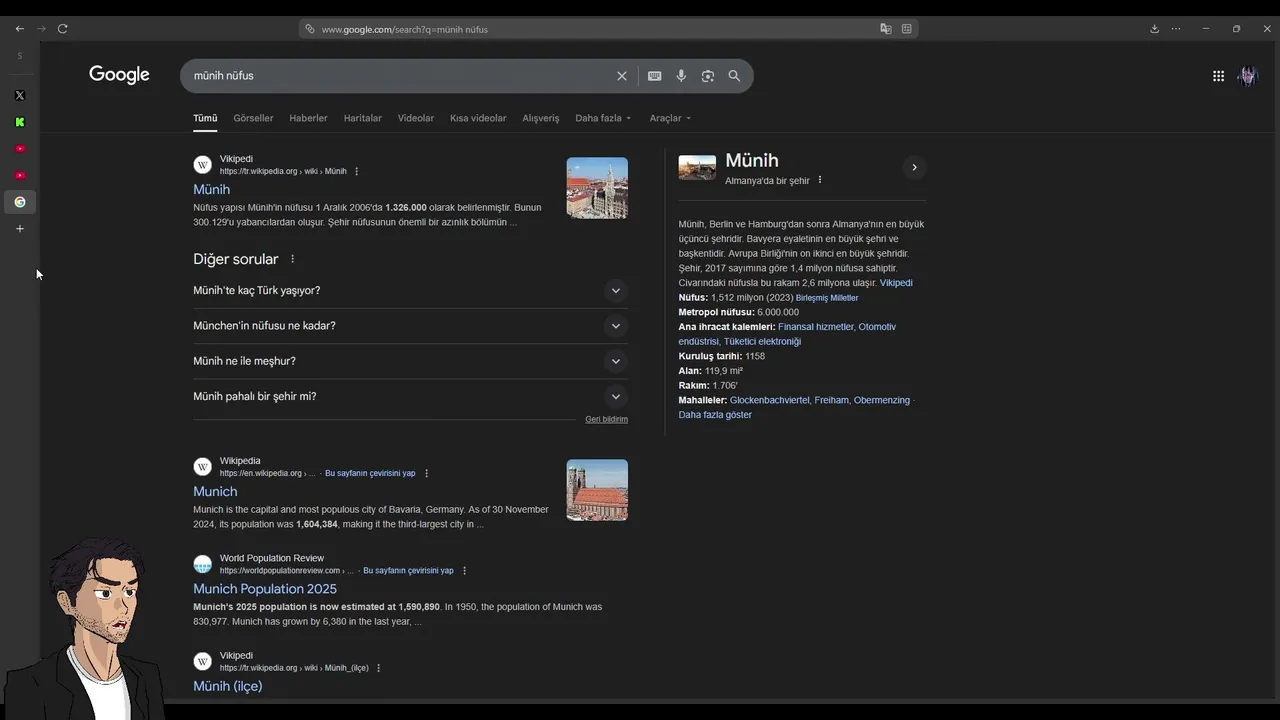
Task: Switch to the Alışveriş tab
Action: click(x=541, y=118)
